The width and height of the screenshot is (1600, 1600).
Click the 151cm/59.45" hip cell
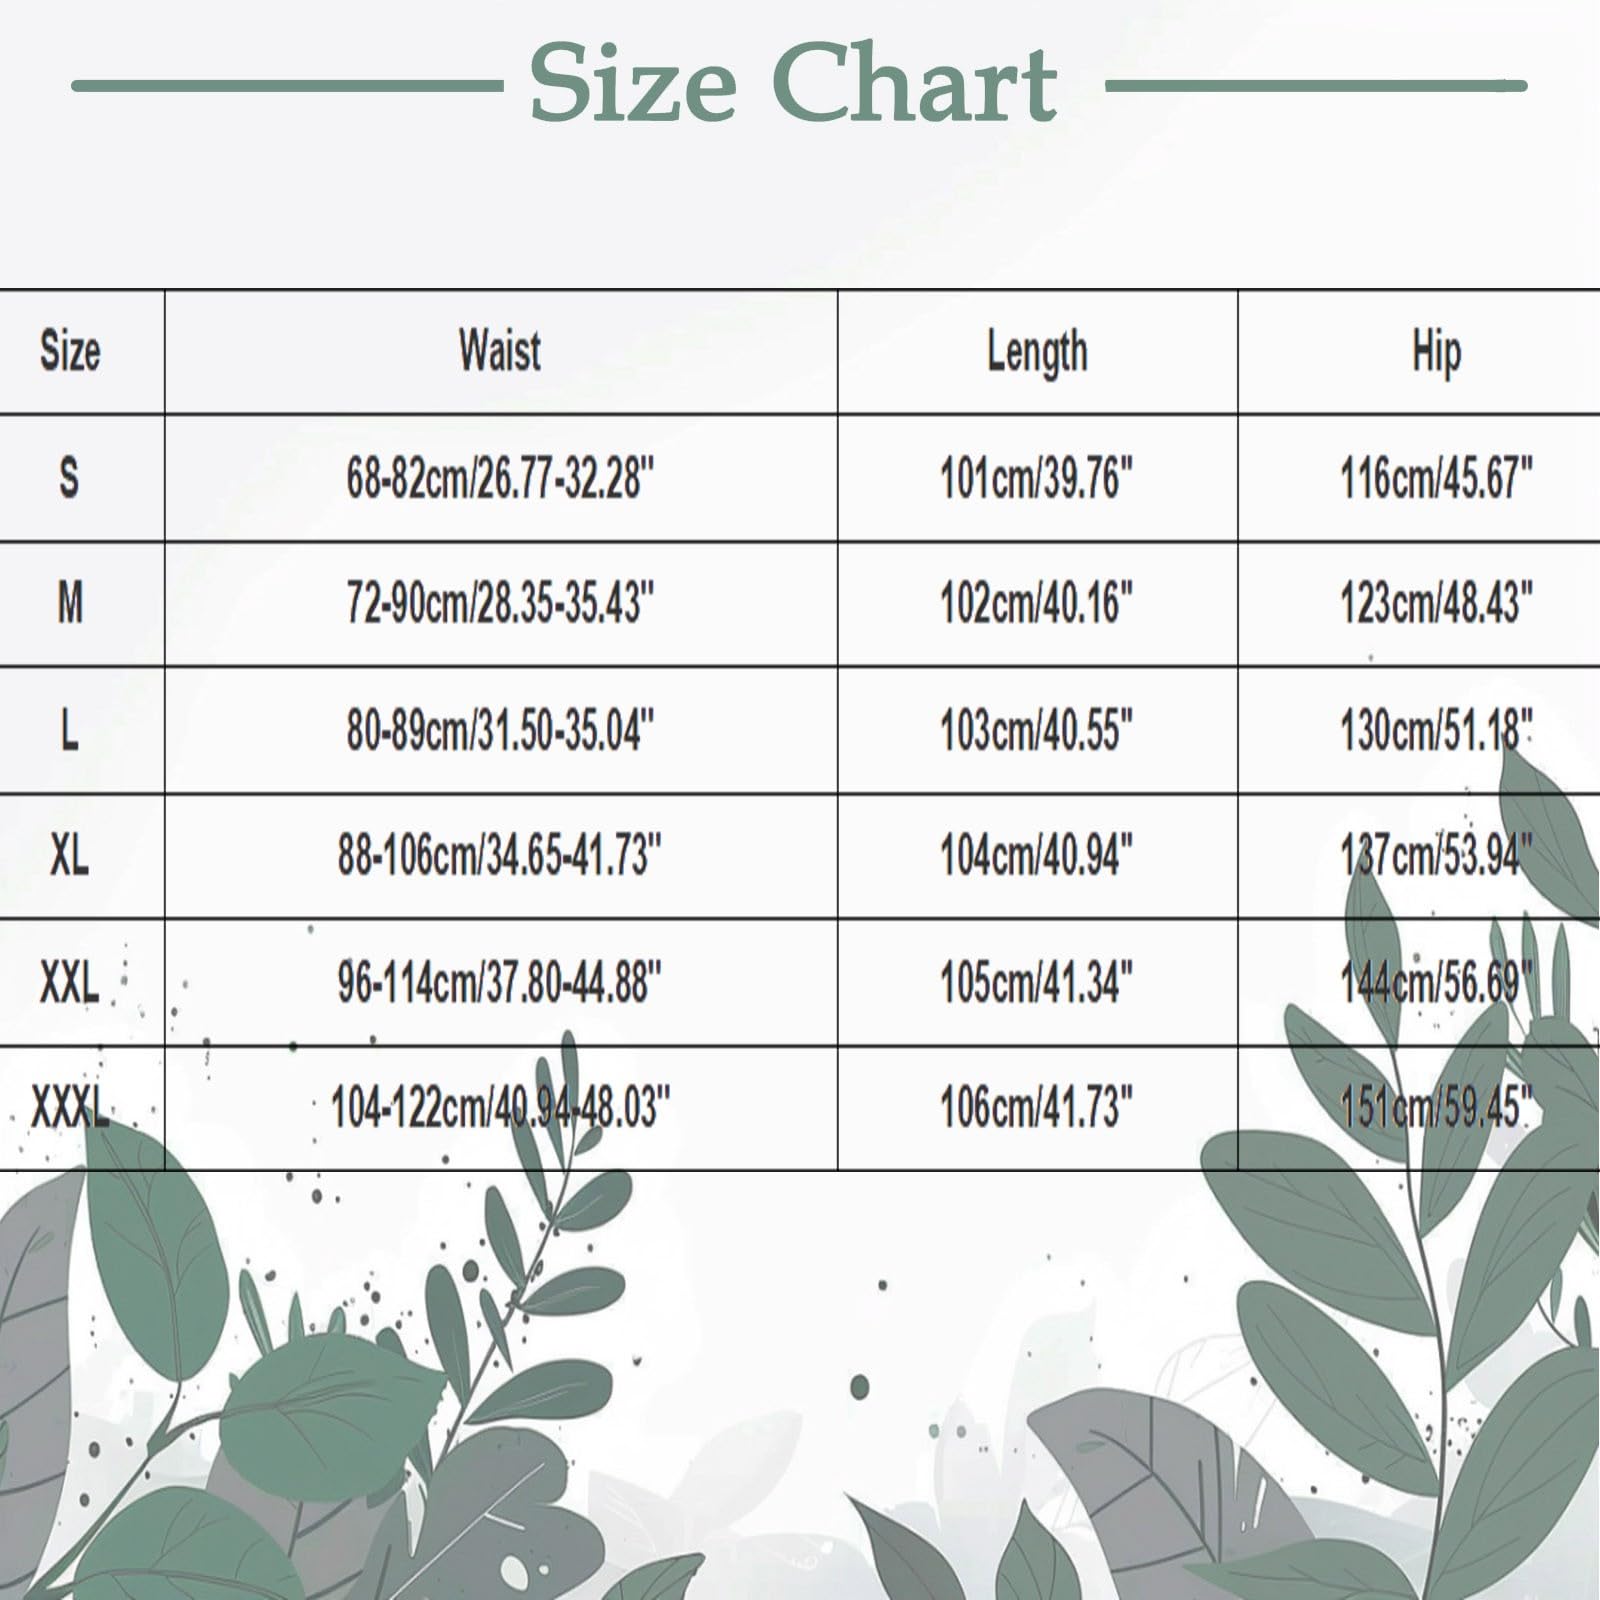click(x=1436, y=1108)
